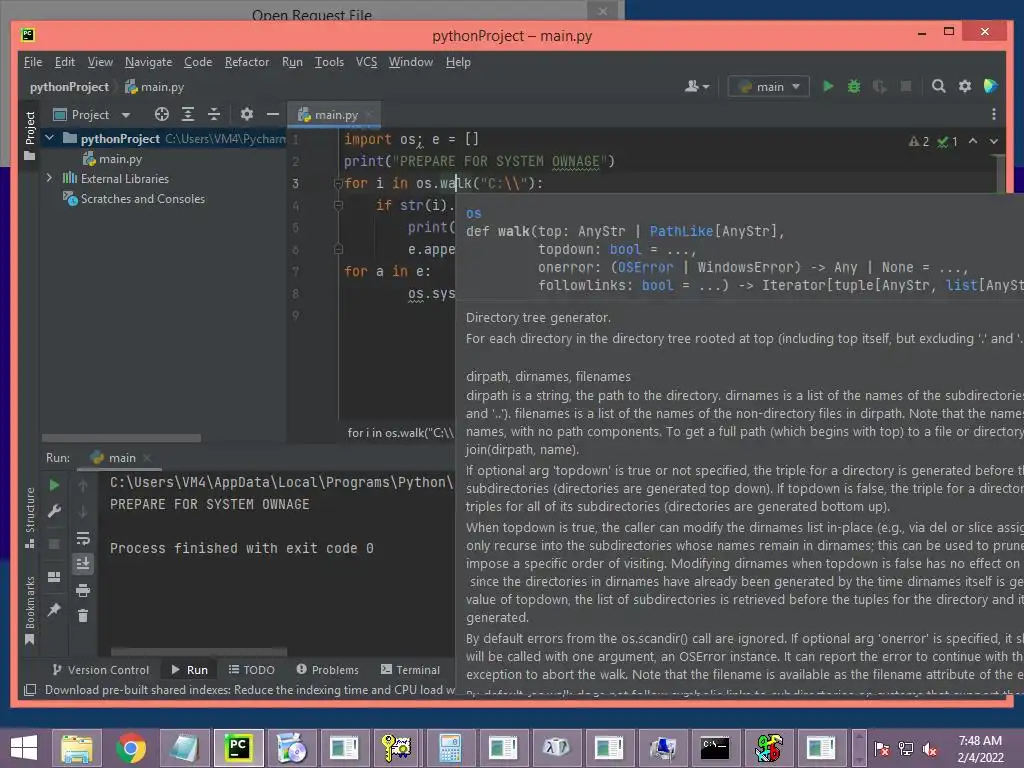The height and width of the screenshot is (768, 1024).
Task: Click PathLike link in documentation popup
Action: pos(681,231)
